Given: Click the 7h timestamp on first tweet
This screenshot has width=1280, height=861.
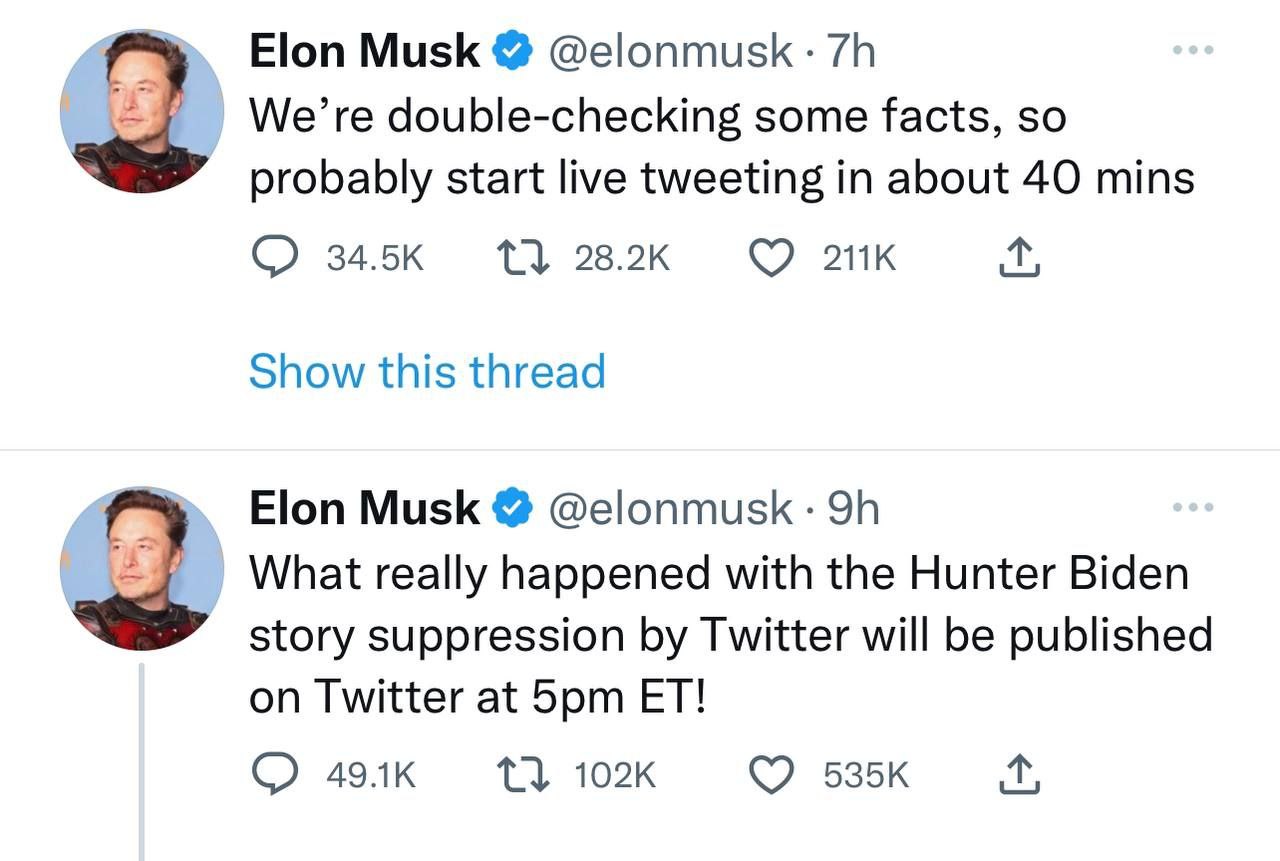Looking at the screenshot, I should pos(852,51).
